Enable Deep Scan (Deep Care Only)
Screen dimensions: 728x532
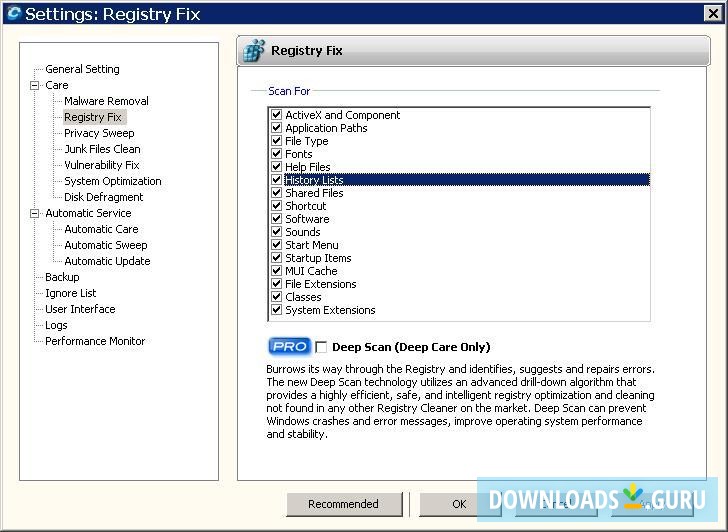[321, 347]
